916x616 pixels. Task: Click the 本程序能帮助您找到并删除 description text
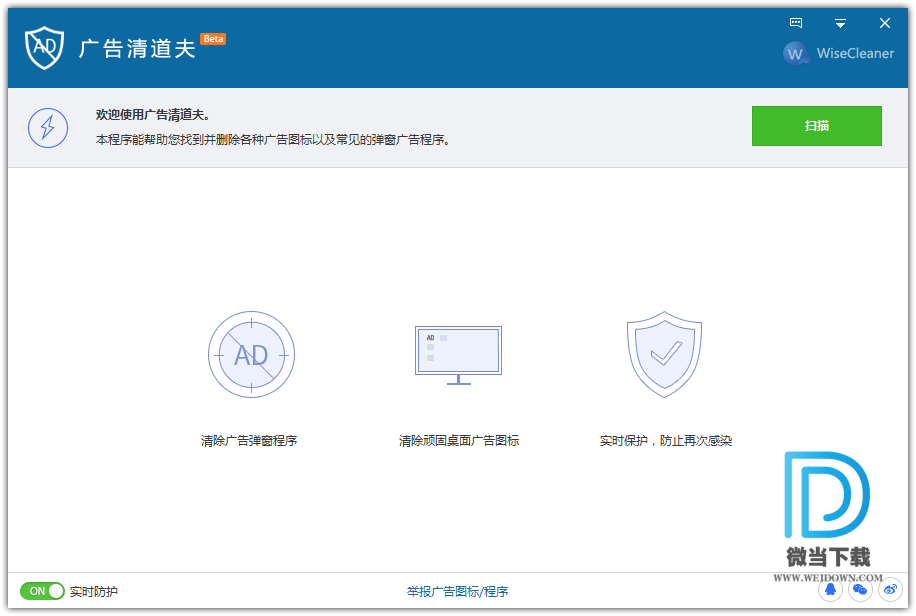[x=273, y=140]
